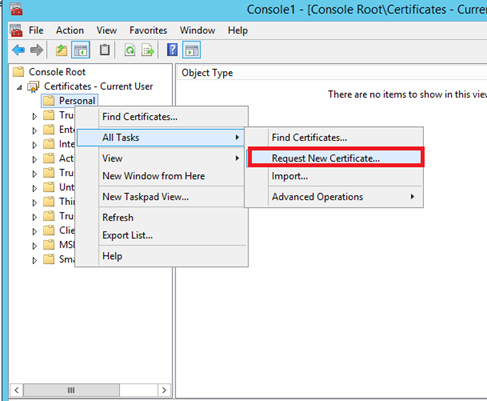Click the tree pane scroll-right arrow

(x=164, y=390)
